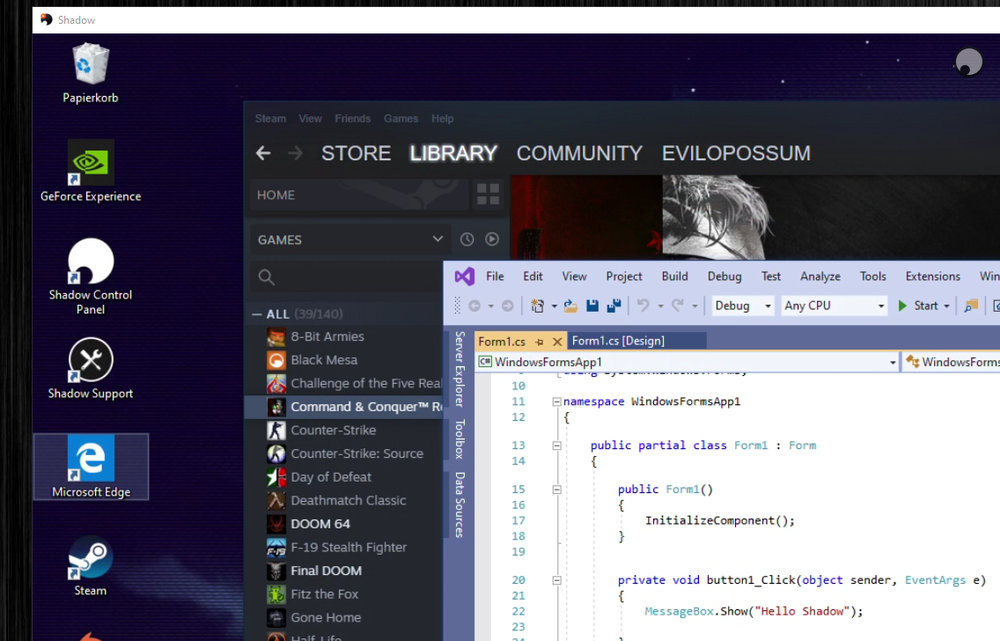This screenshot has width=1000, height=641.
Task: Collapse the button1_Click method code block
Action: pyautogui.click(x=557, y=580)
